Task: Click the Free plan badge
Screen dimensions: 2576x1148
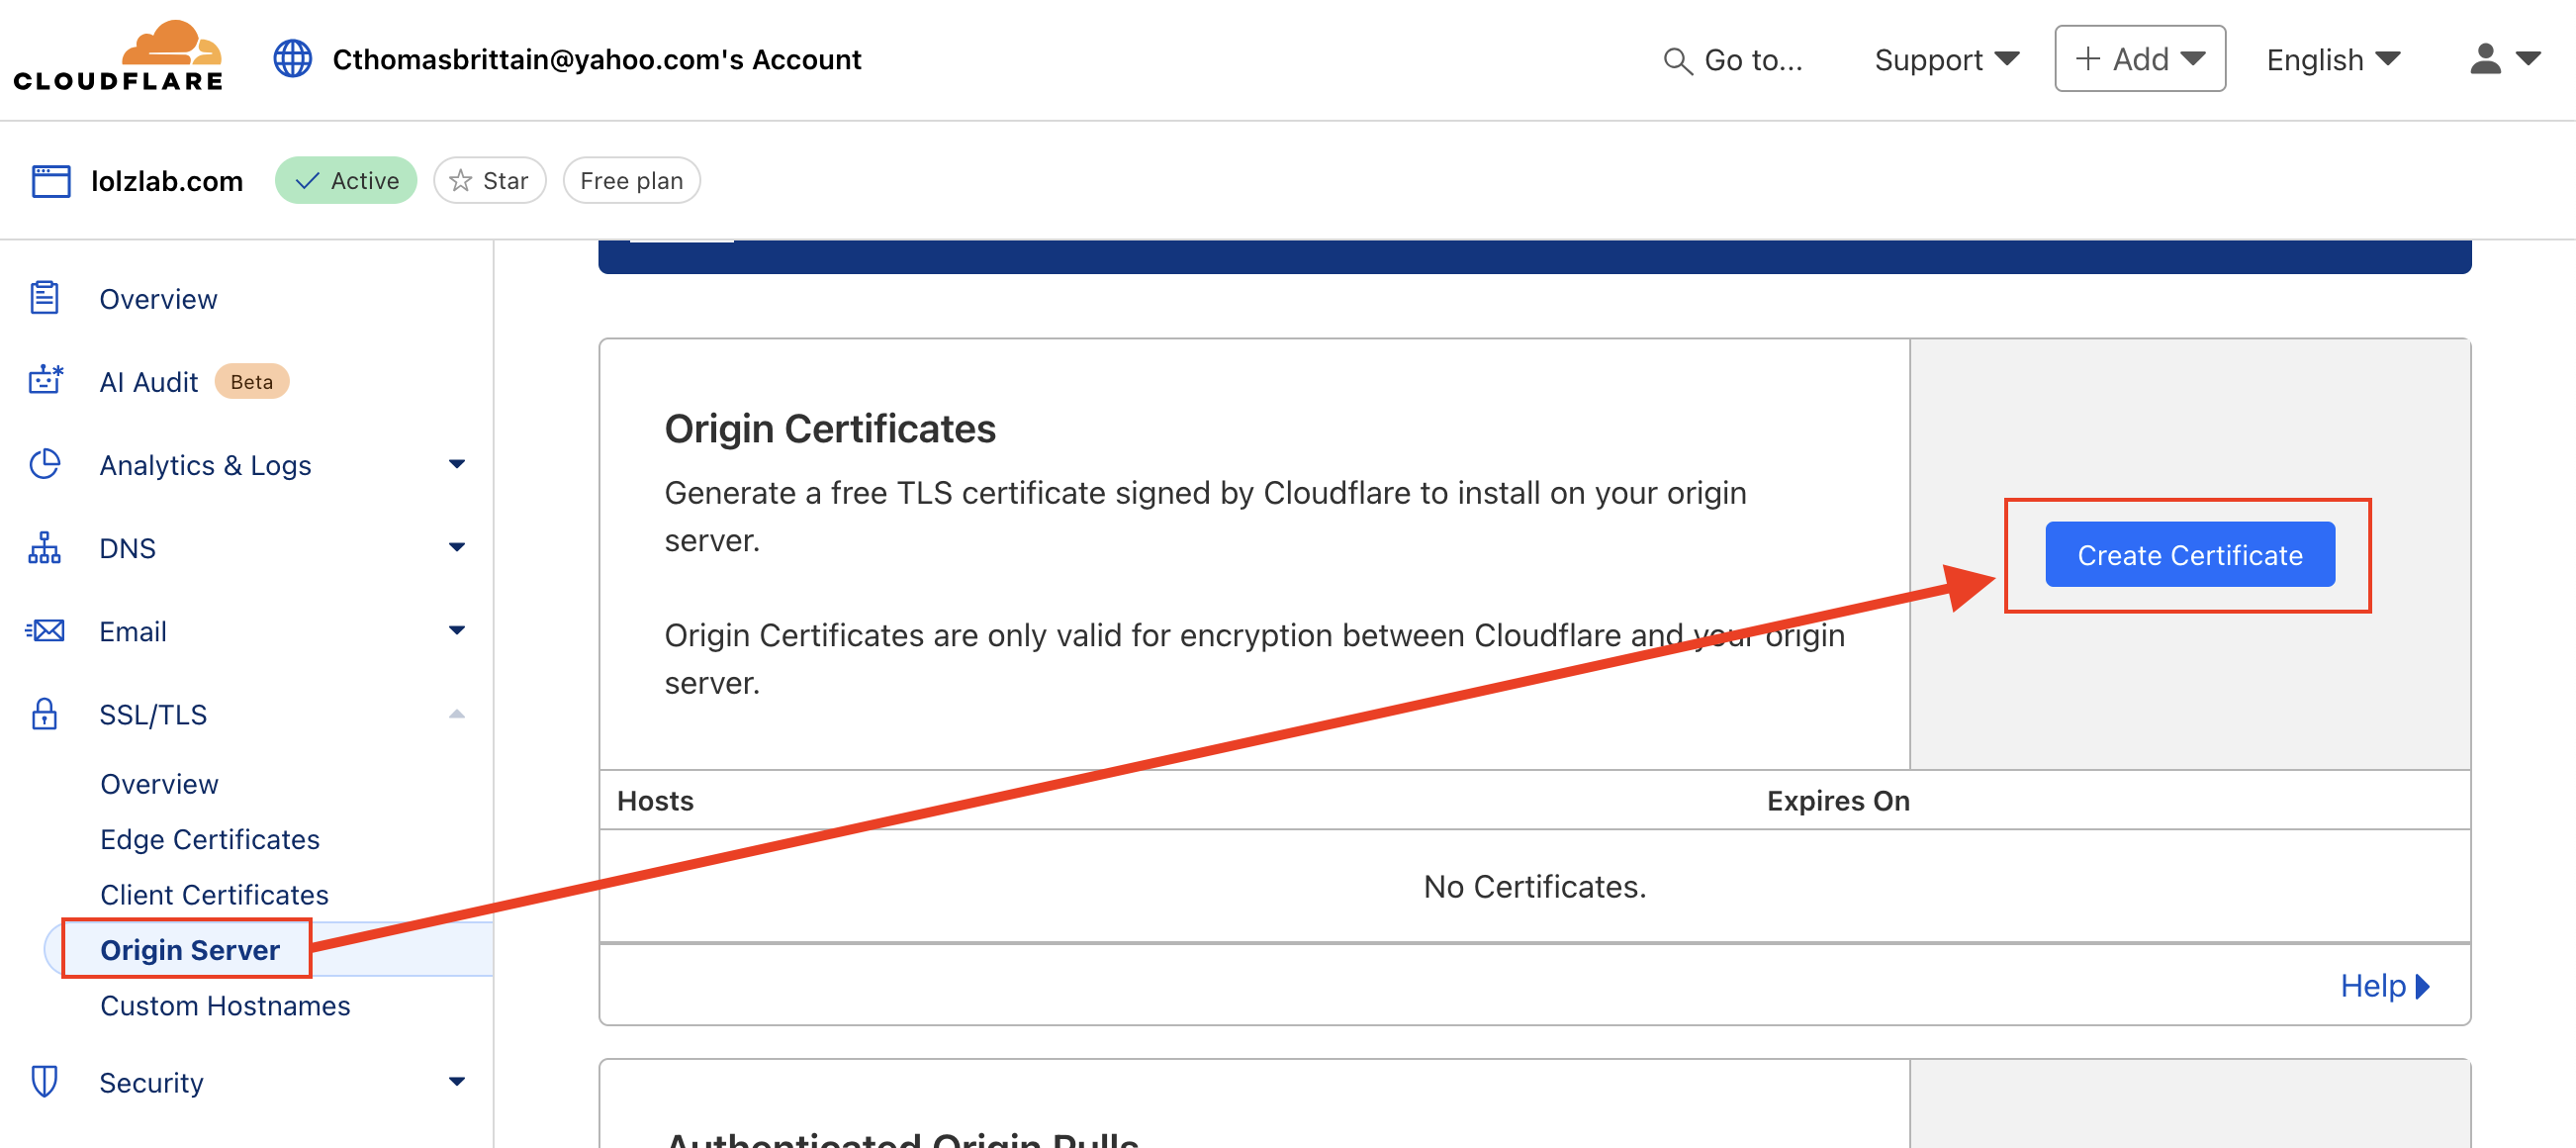Action: [x=631, y=181]
